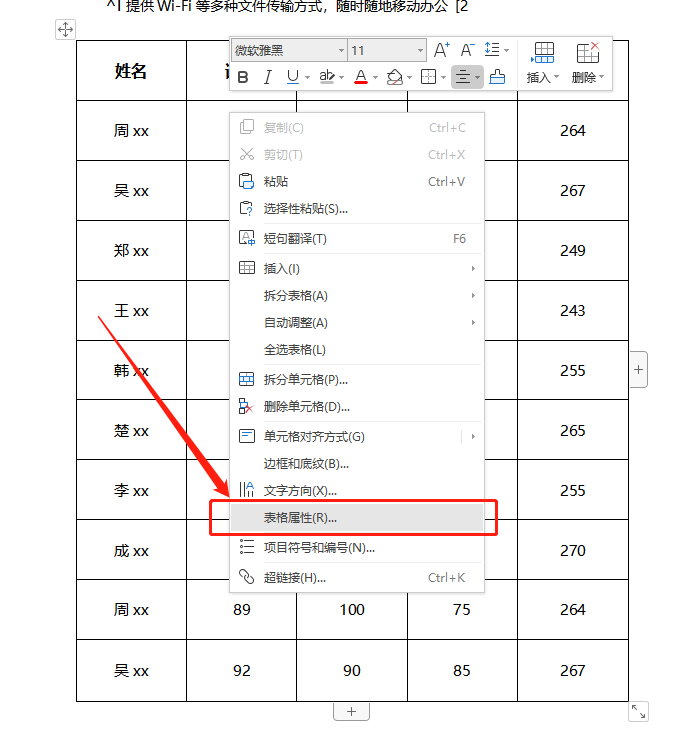Toggle bold formatting in mini toolbar
The width and height of the screenshot is (680, 749).
pos(243,77)
